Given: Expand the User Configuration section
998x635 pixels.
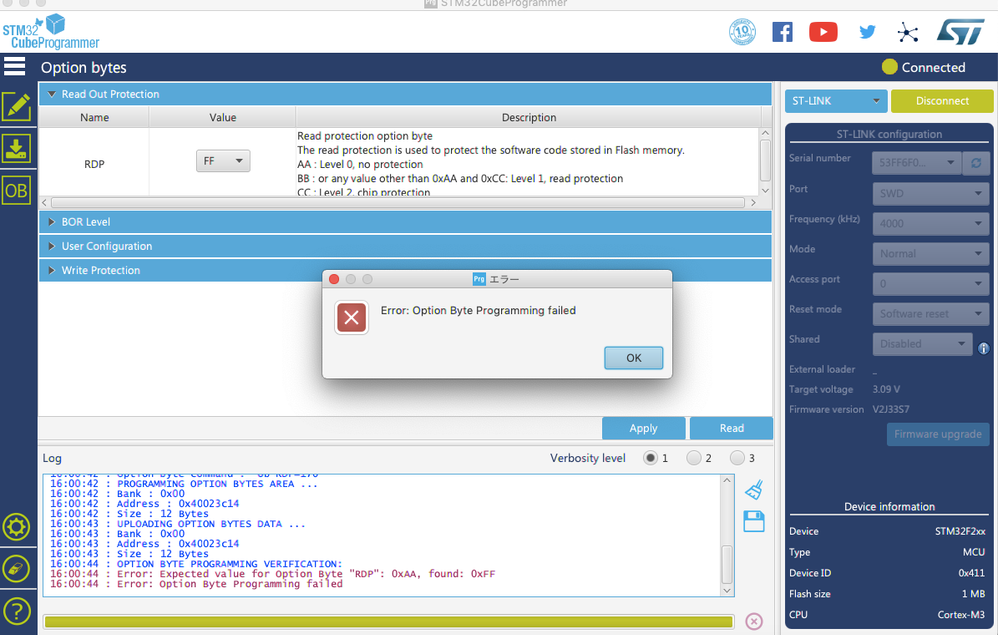Looking at the screenshot, I should coord(405,246).
